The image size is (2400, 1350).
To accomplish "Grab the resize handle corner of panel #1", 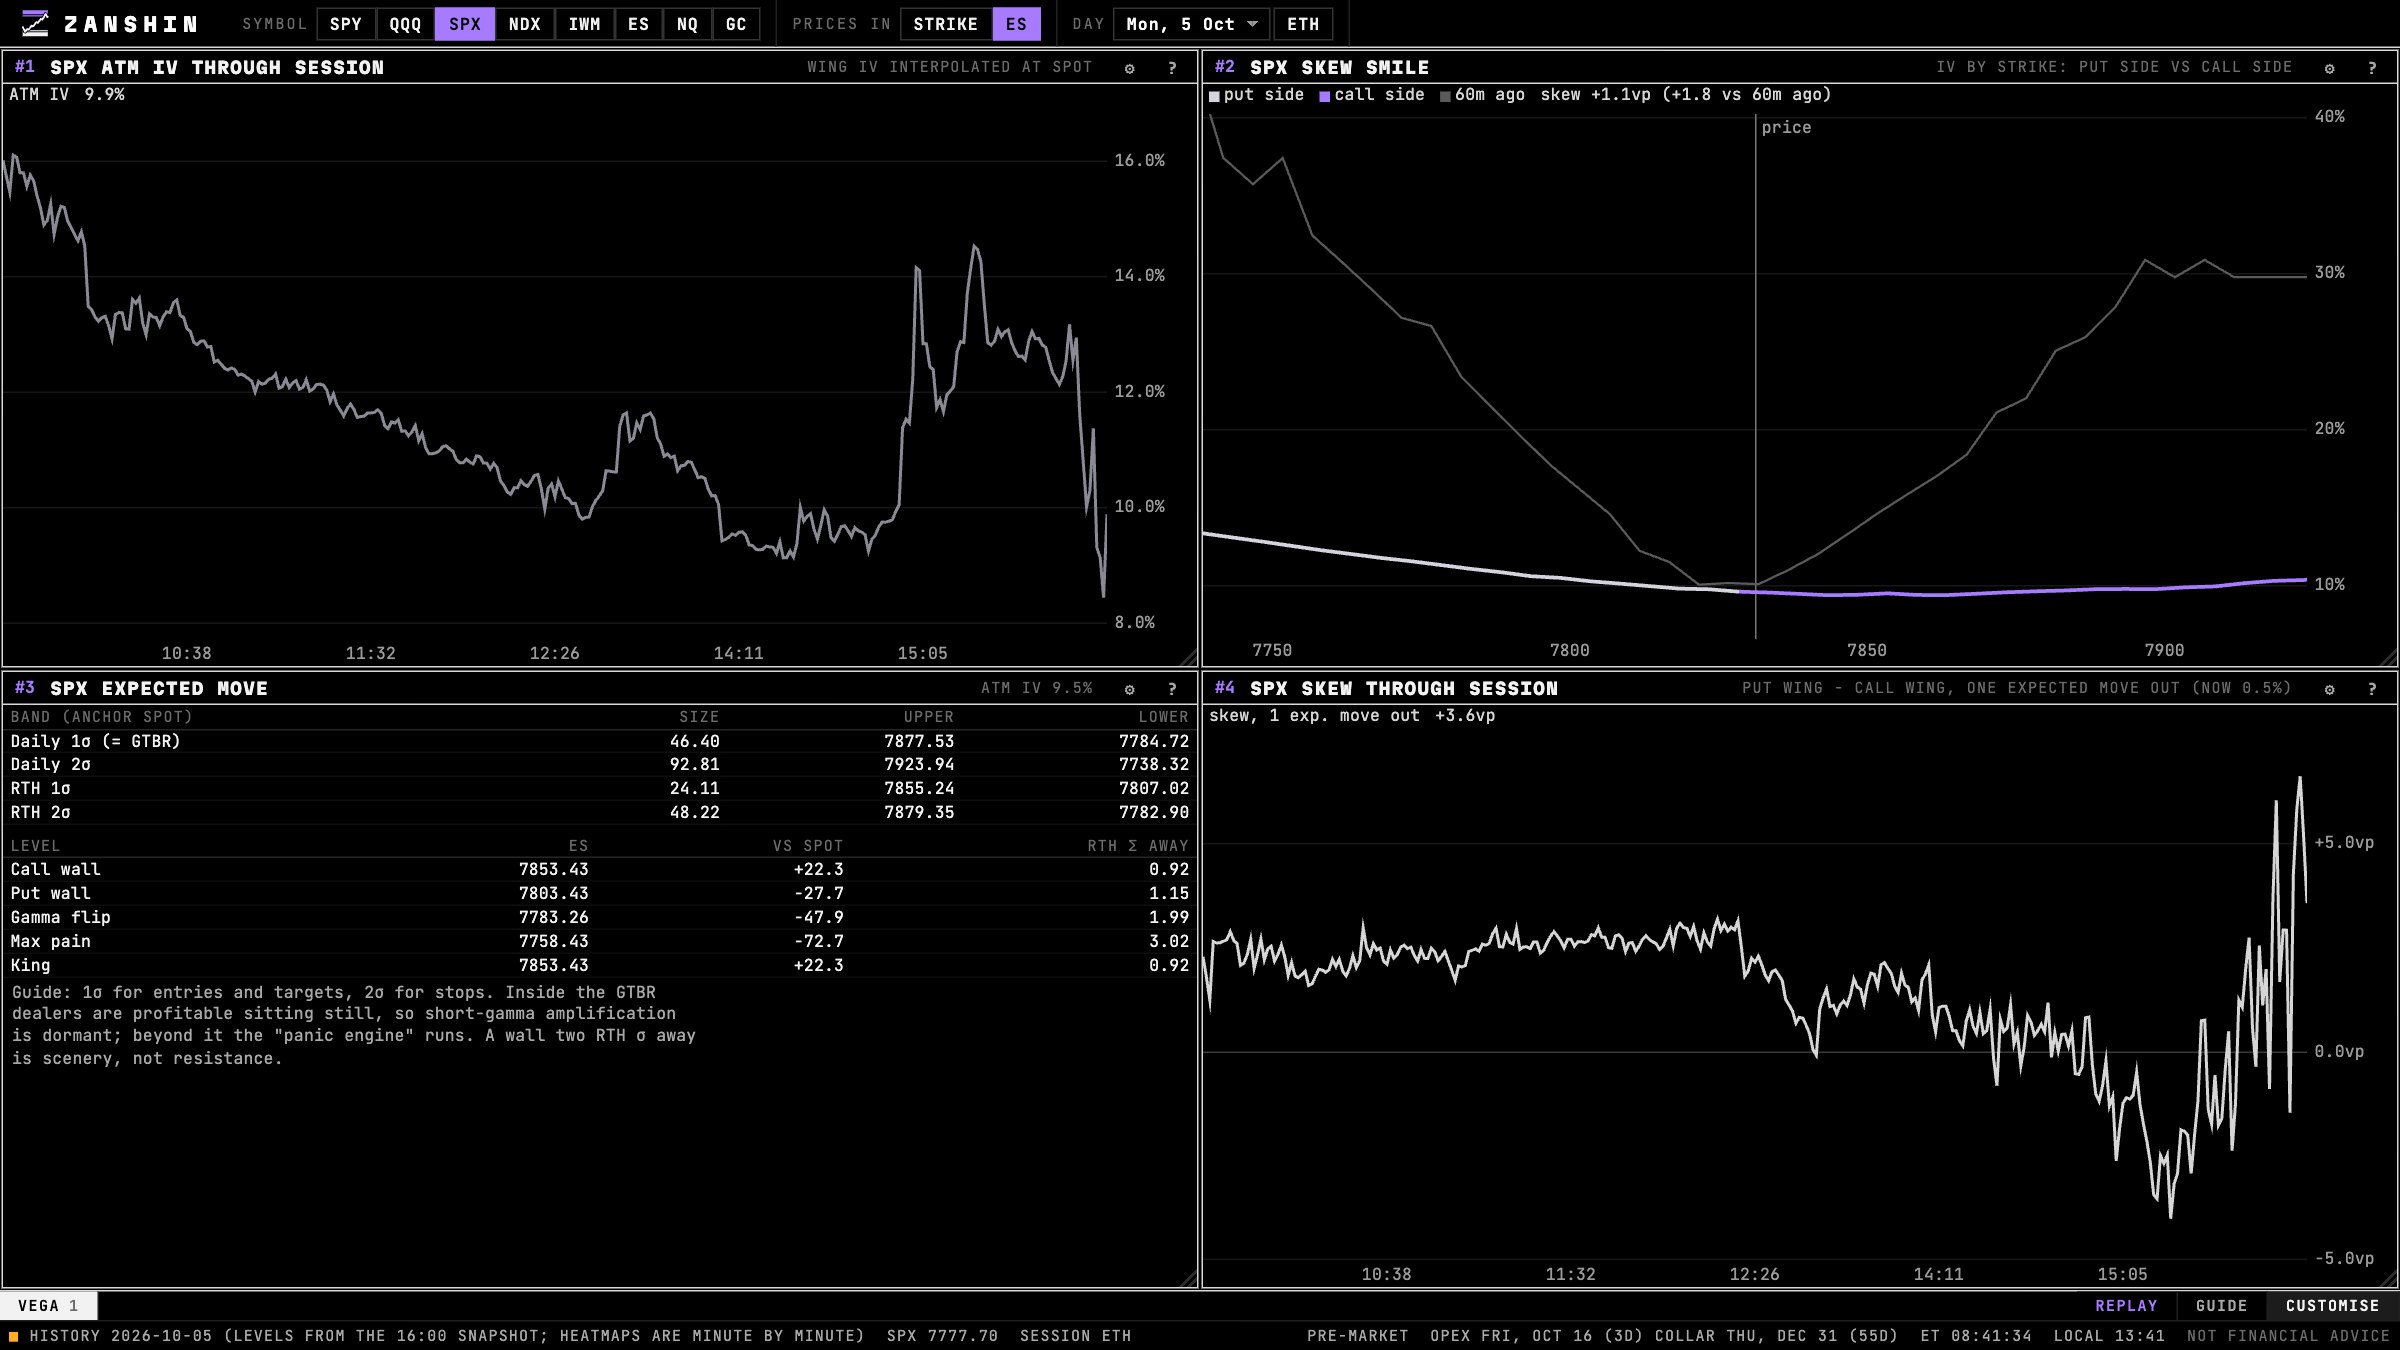I will (1189, 657).
